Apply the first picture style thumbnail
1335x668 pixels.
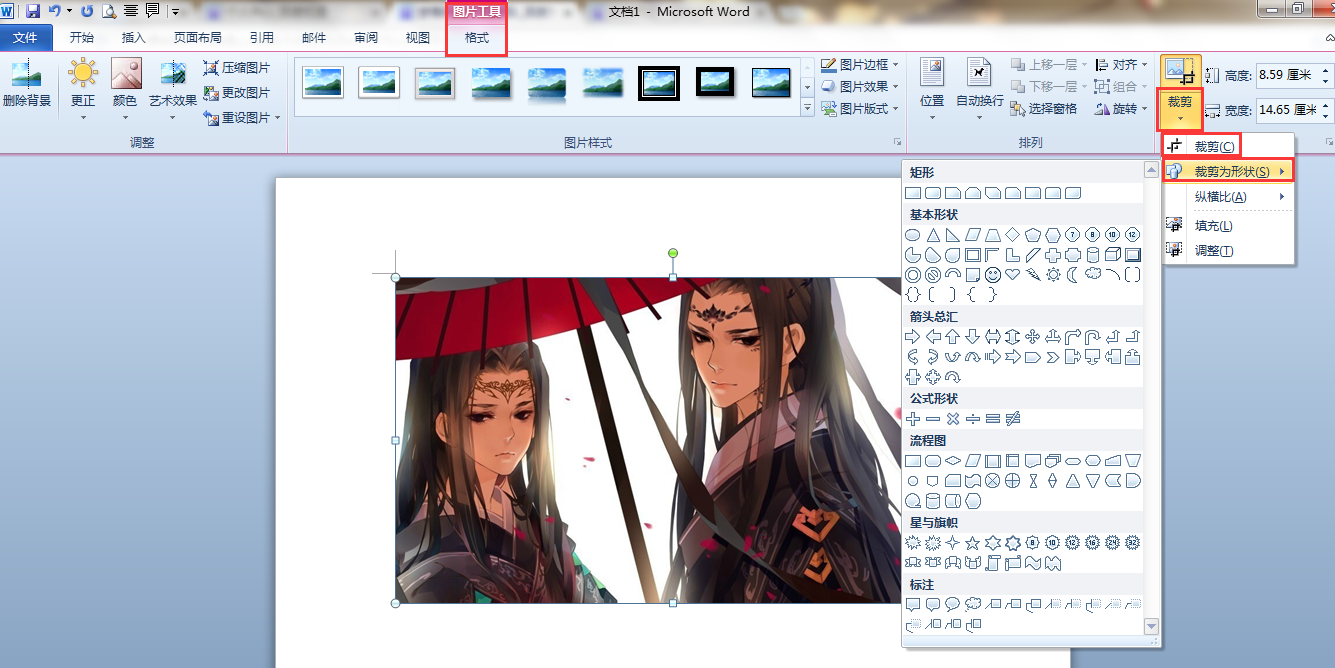point(323,83)
